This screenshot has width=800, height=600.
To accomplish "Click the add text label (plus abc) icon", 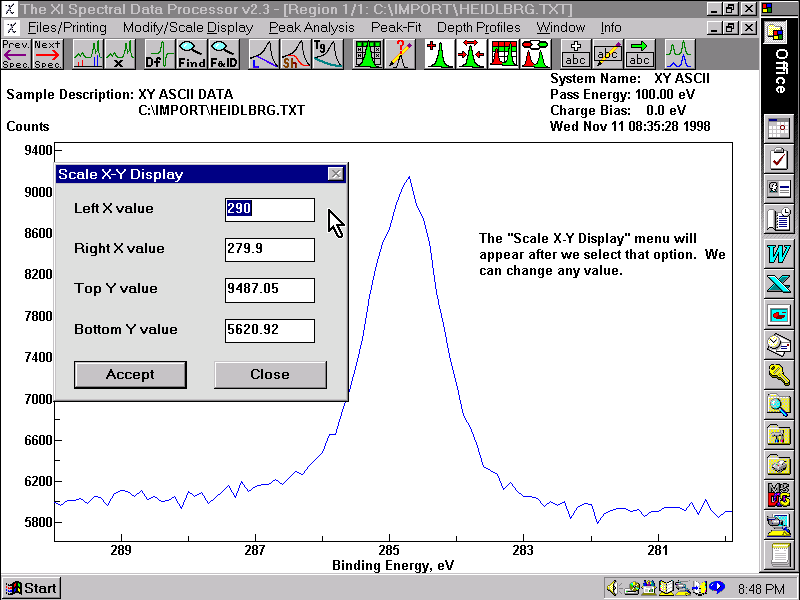I will click(575, 54).
